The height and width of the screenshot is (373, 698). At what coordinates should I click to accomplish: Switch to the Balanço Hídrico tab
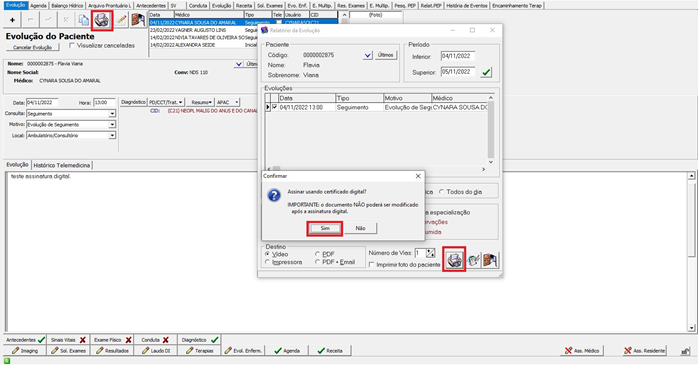coord(67,5)
